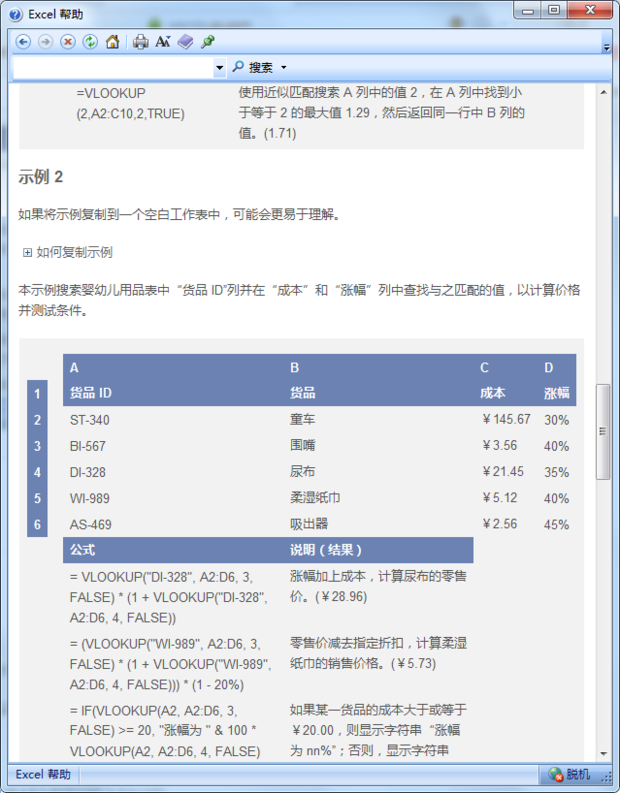Viewport: 620px width, 793px height.
Task: Click the ¥145.67 cost cell
Action: 506,419
